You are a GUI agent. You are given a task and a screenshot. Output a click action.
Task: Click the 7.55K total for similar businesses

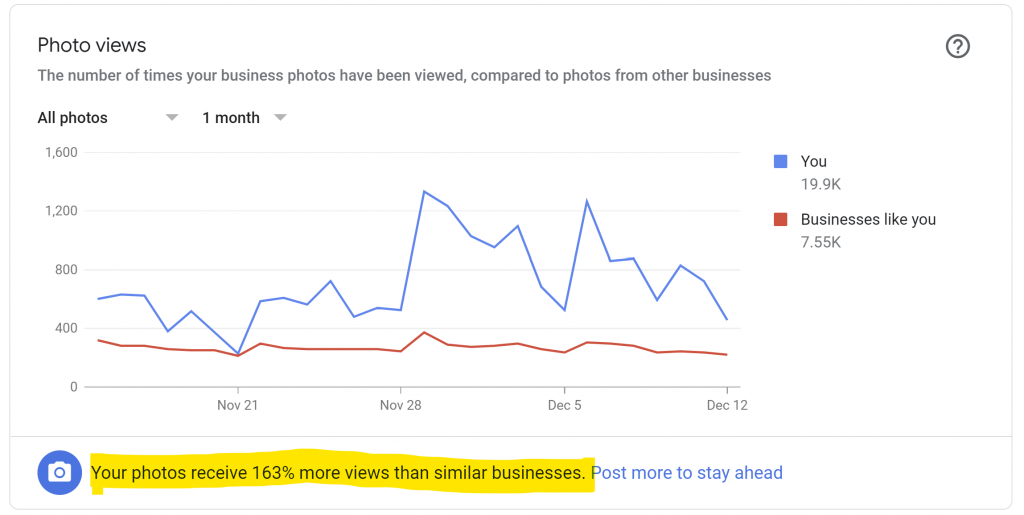pos(823,242)
